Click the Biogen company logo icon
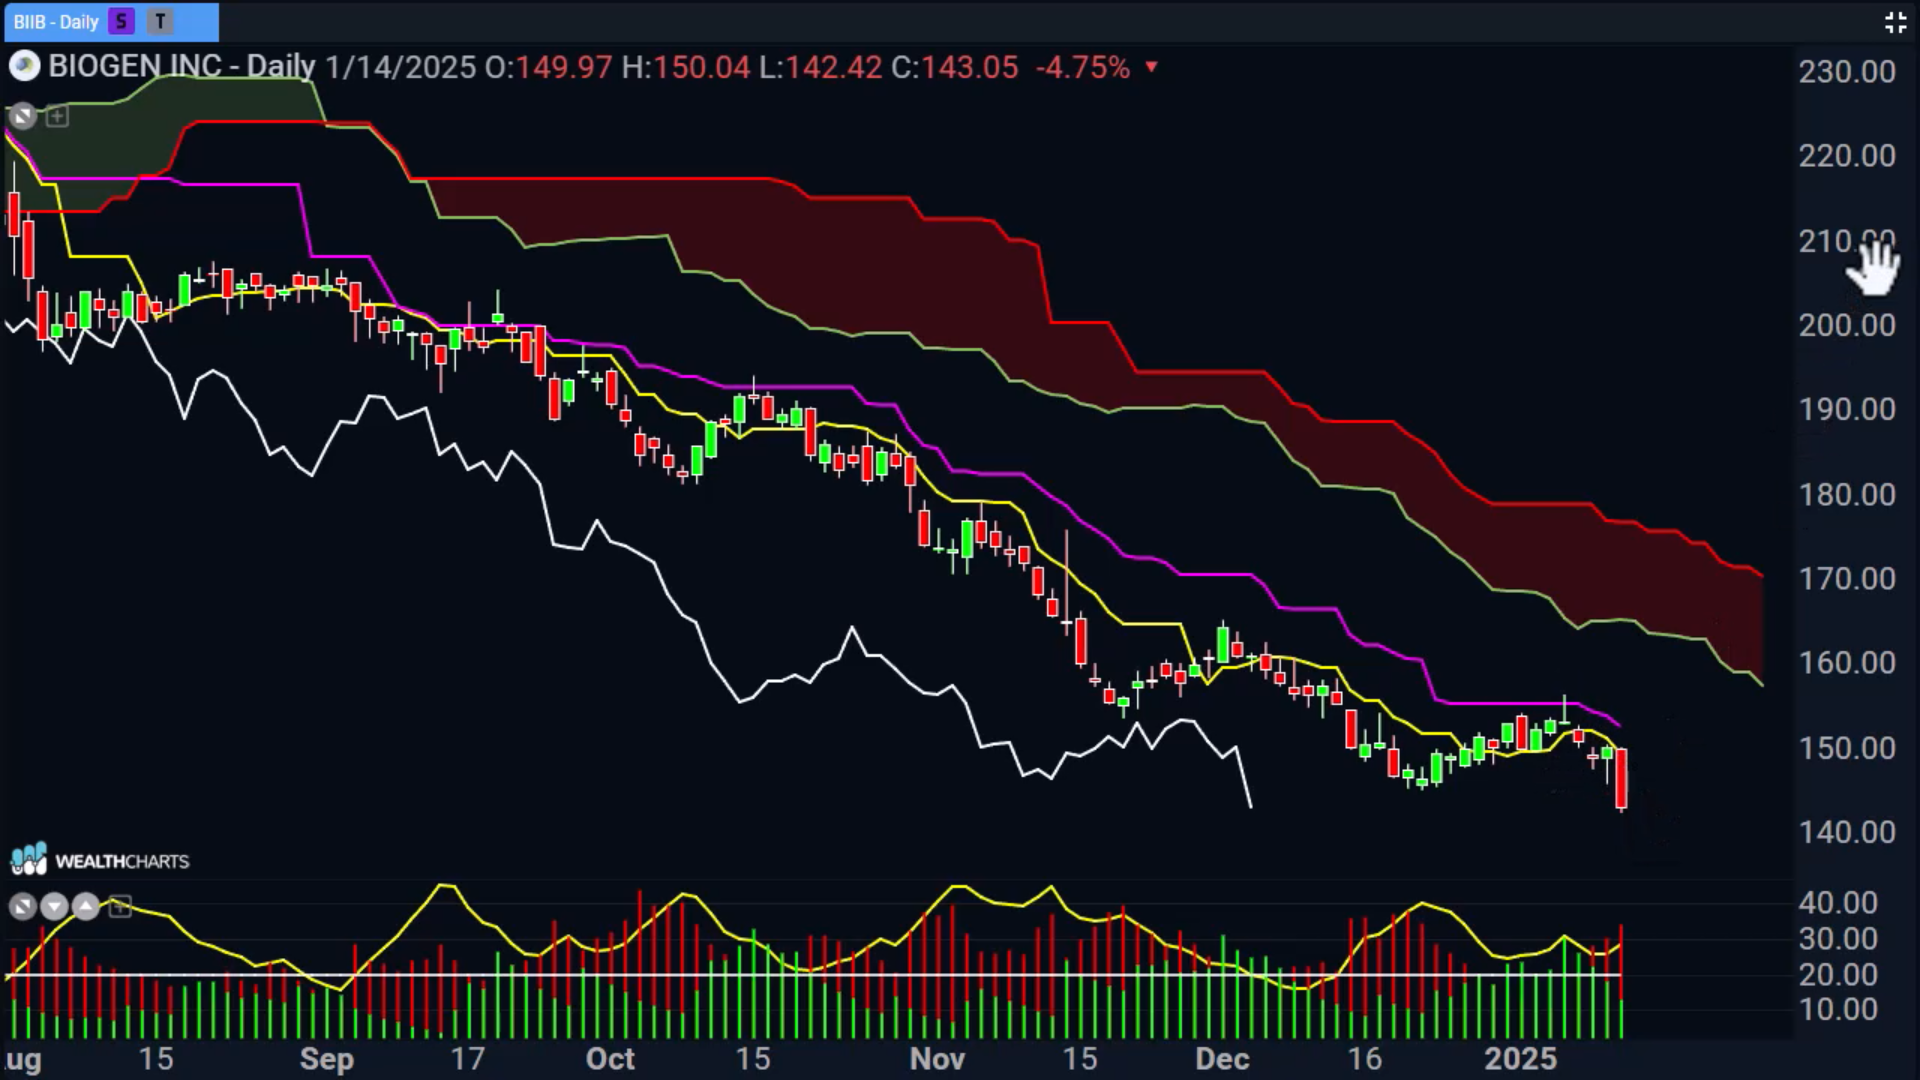 [x=24, y=67]
